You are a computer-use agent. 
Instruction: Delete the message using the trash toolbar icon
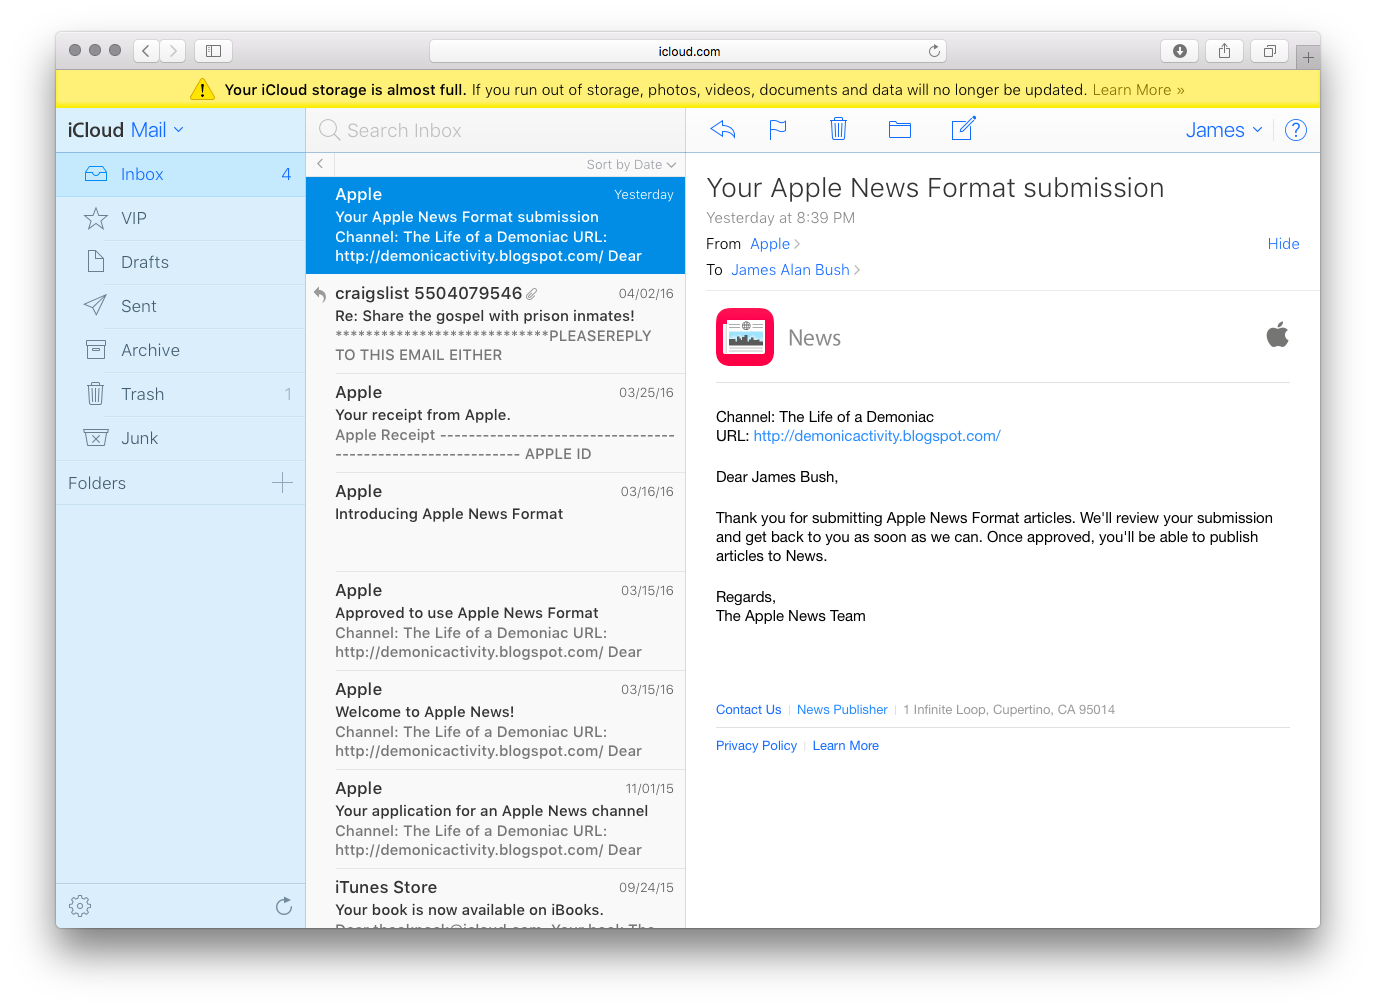[x=838, y=129]
